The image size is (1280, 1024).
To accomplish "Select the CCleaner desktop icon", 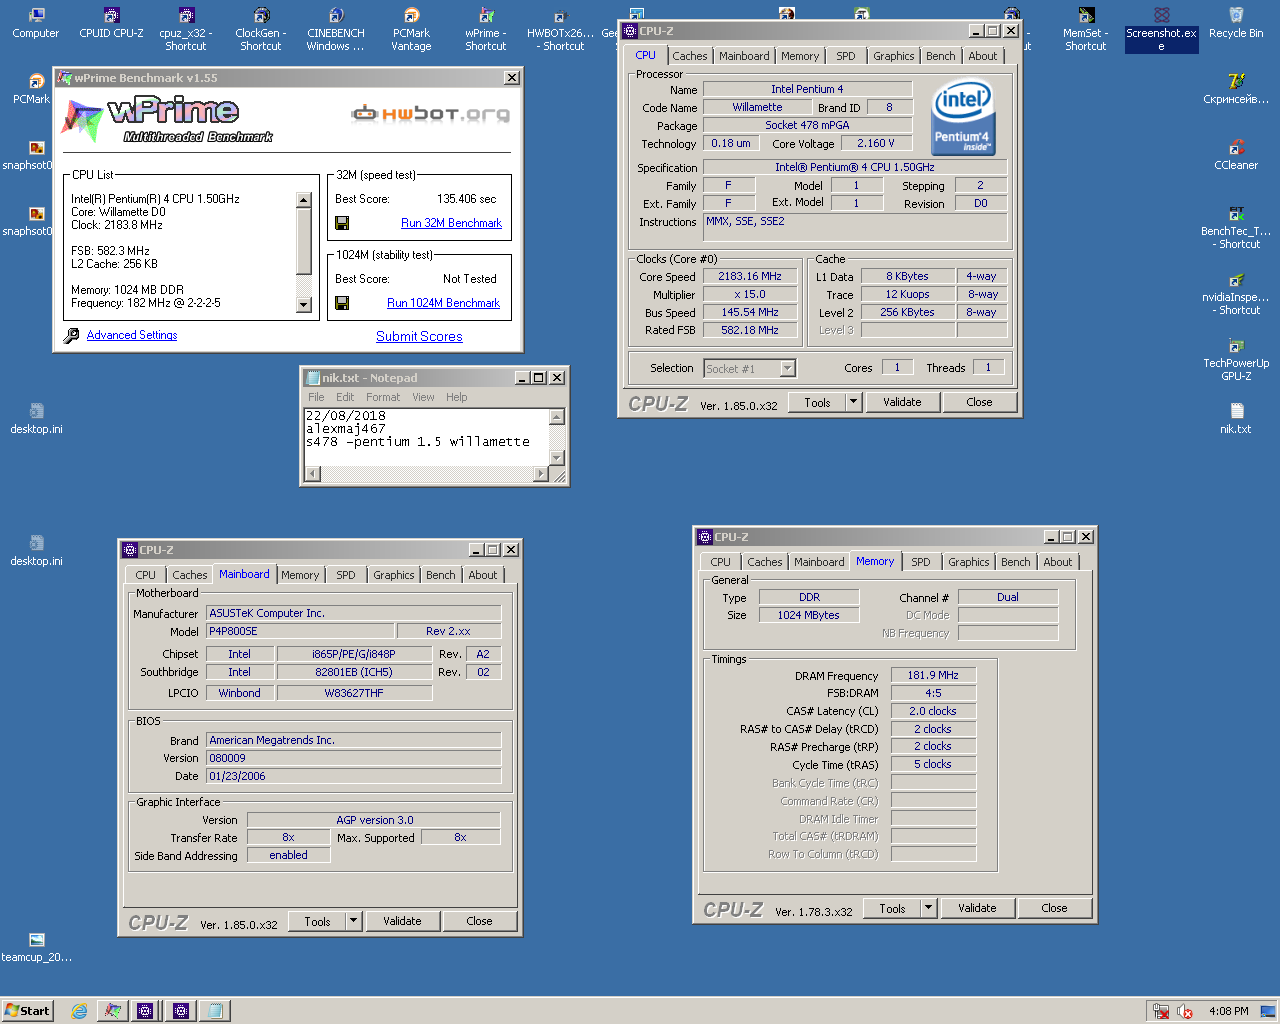I will tap(1236, 156).
